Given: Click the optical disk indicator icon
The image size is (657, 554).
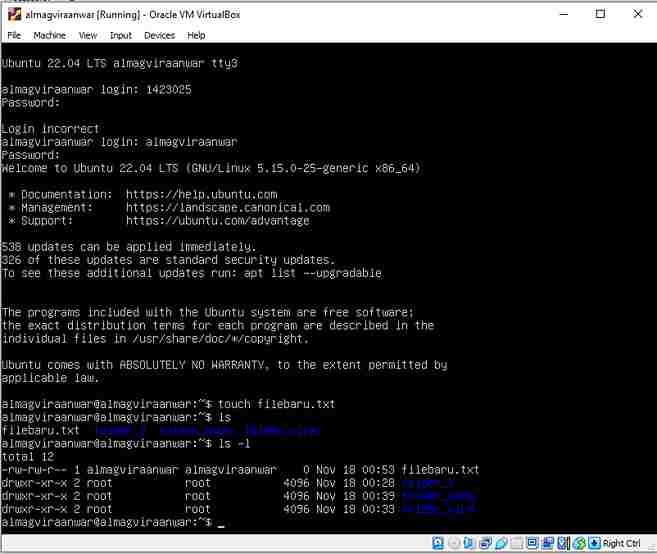Looking at the screenshot, I should pos(455,543).
